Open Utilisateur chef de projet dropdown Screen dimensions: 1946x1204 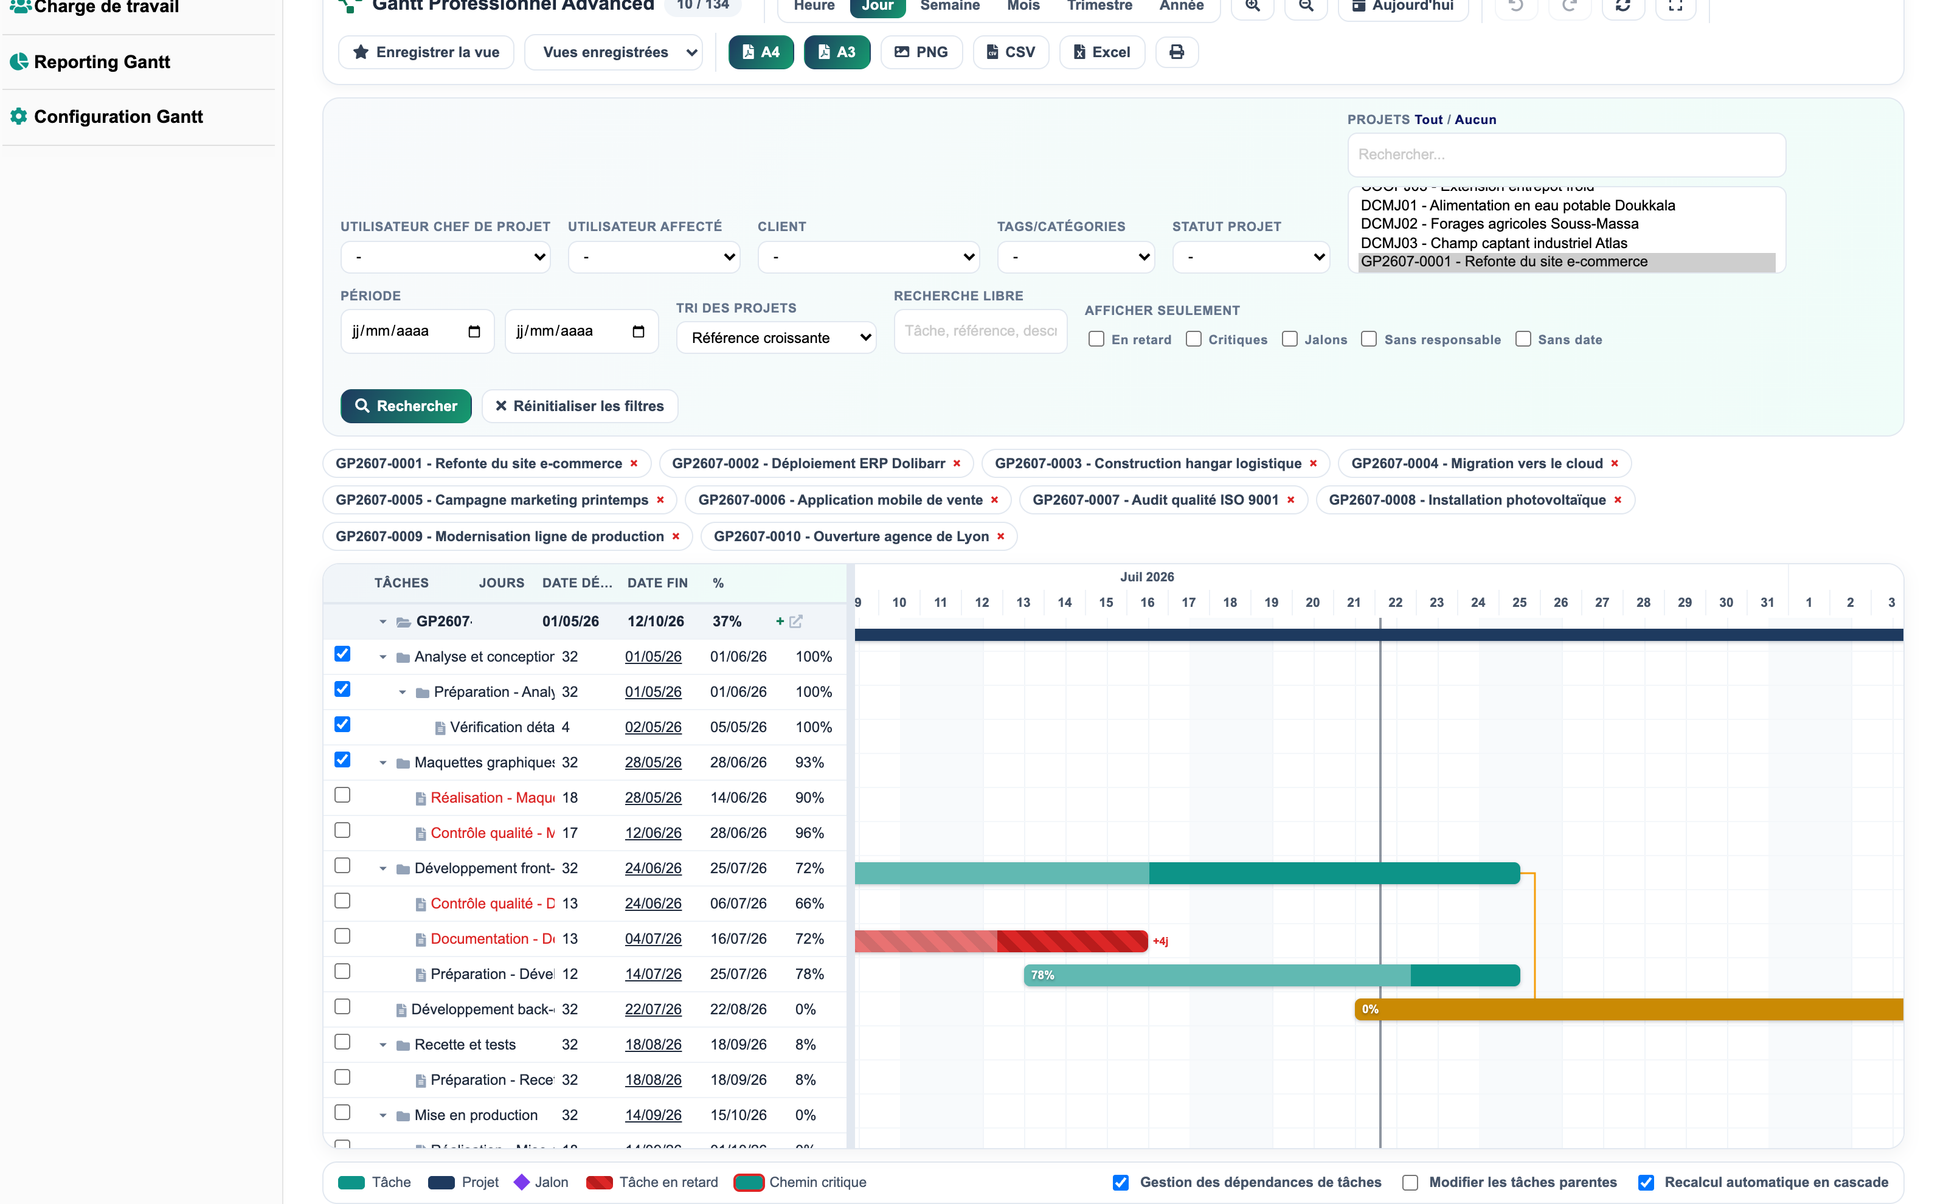(x=446, y=257)
